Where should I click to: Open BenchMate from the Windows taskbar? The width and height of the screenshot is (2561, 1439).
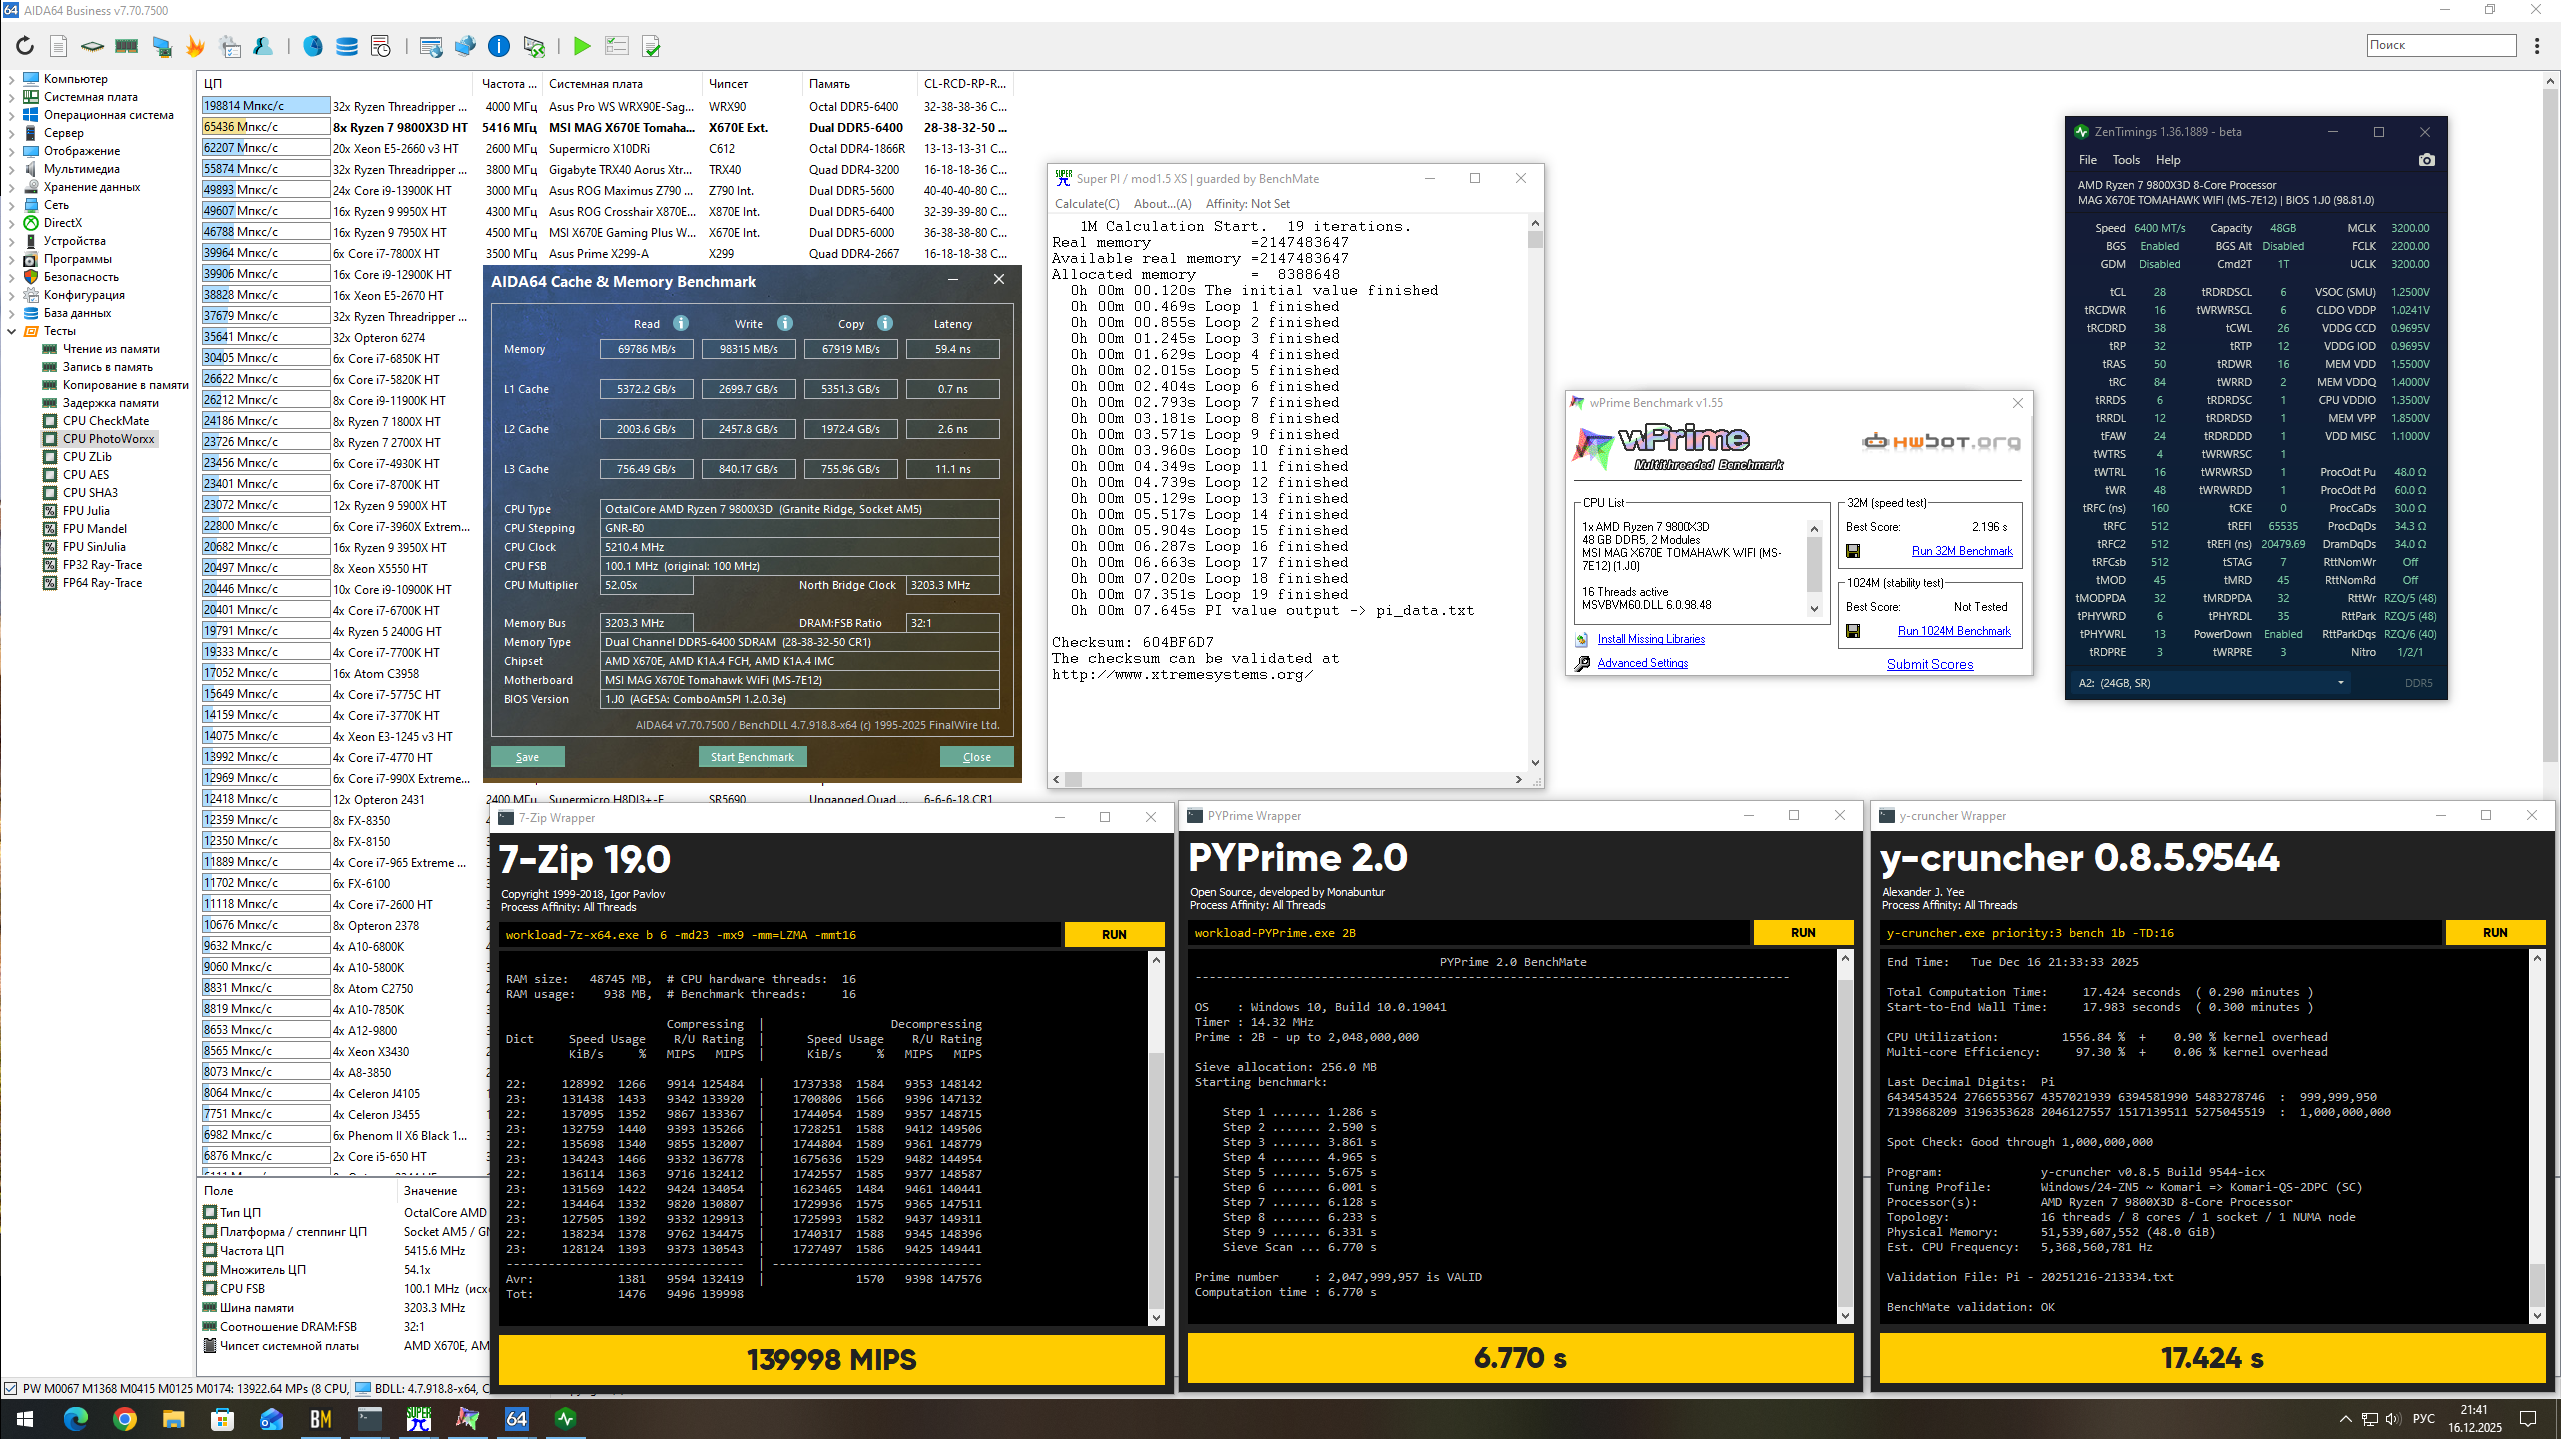click(321, 1418)
